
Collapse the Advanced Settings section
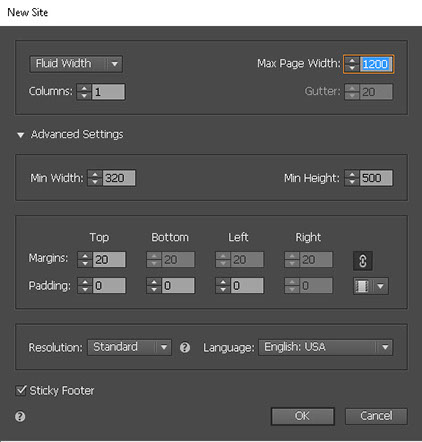pyautogui.click(x=20, y=135)
